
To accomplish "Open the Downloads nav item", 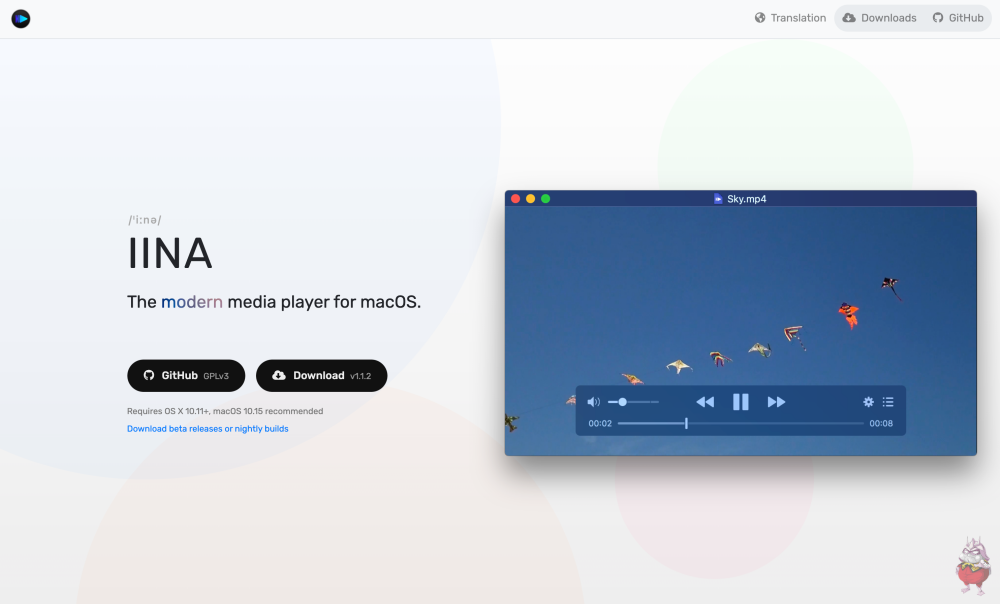I will pyautogui.click(x=879, y=18).
